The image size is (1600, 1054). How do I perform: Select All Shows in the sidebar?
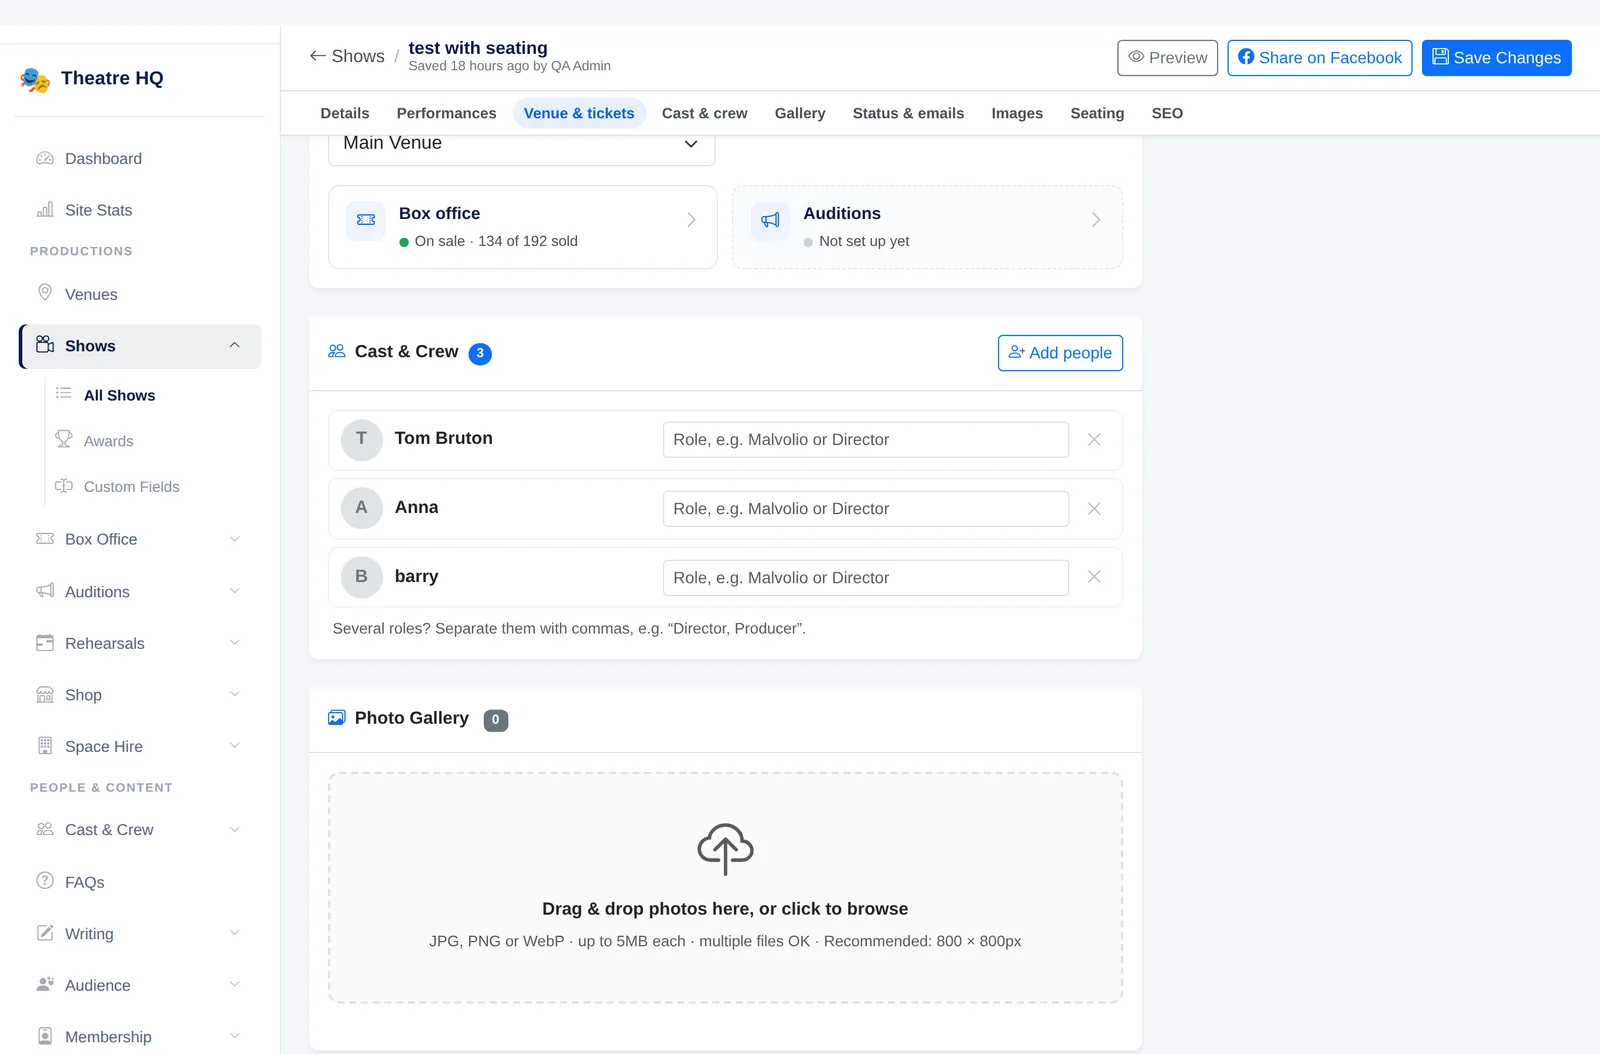(120, 395)
